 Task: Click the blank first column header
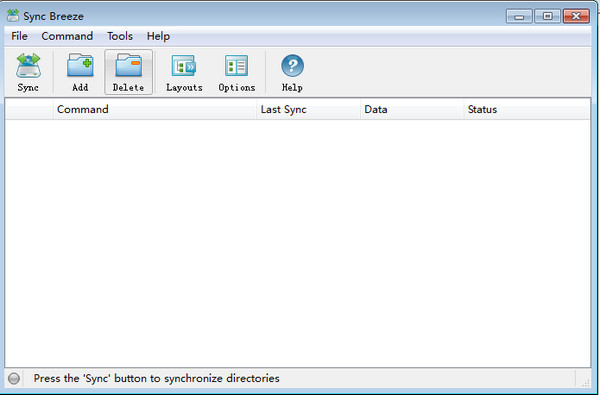29,109
